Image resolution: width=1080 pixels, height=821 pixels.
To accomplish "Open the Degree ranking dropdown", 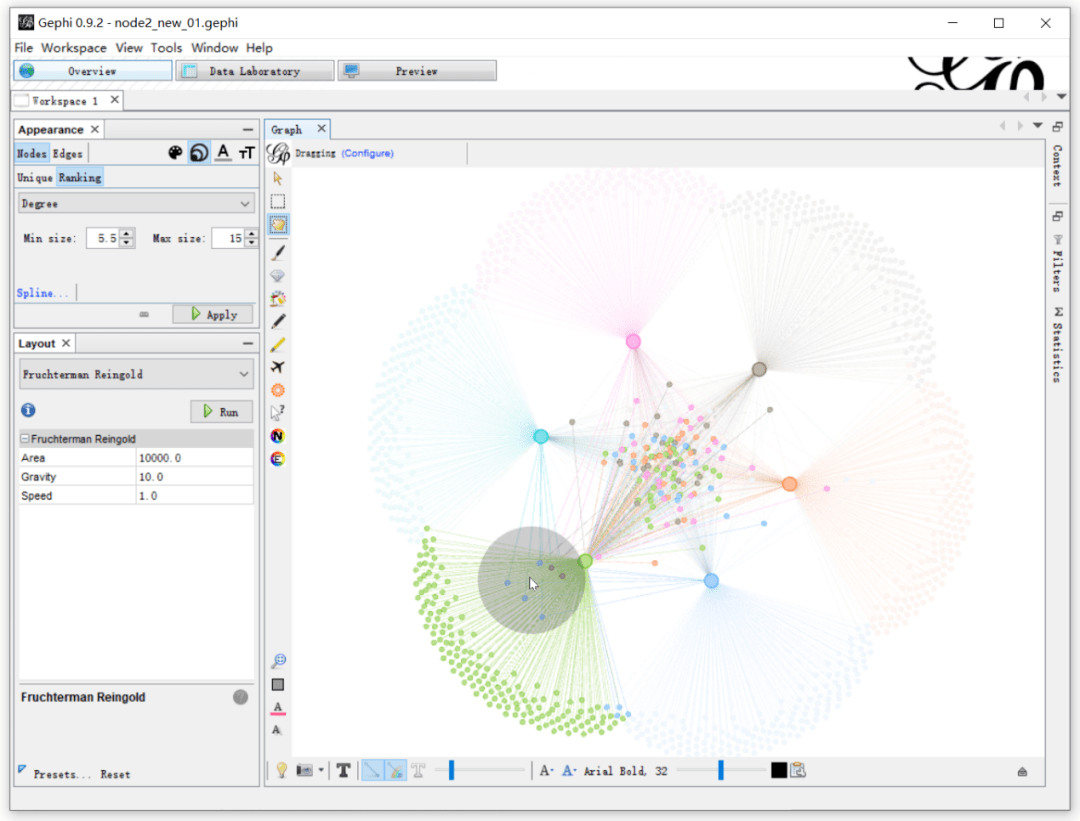I will tap(136, 203).
